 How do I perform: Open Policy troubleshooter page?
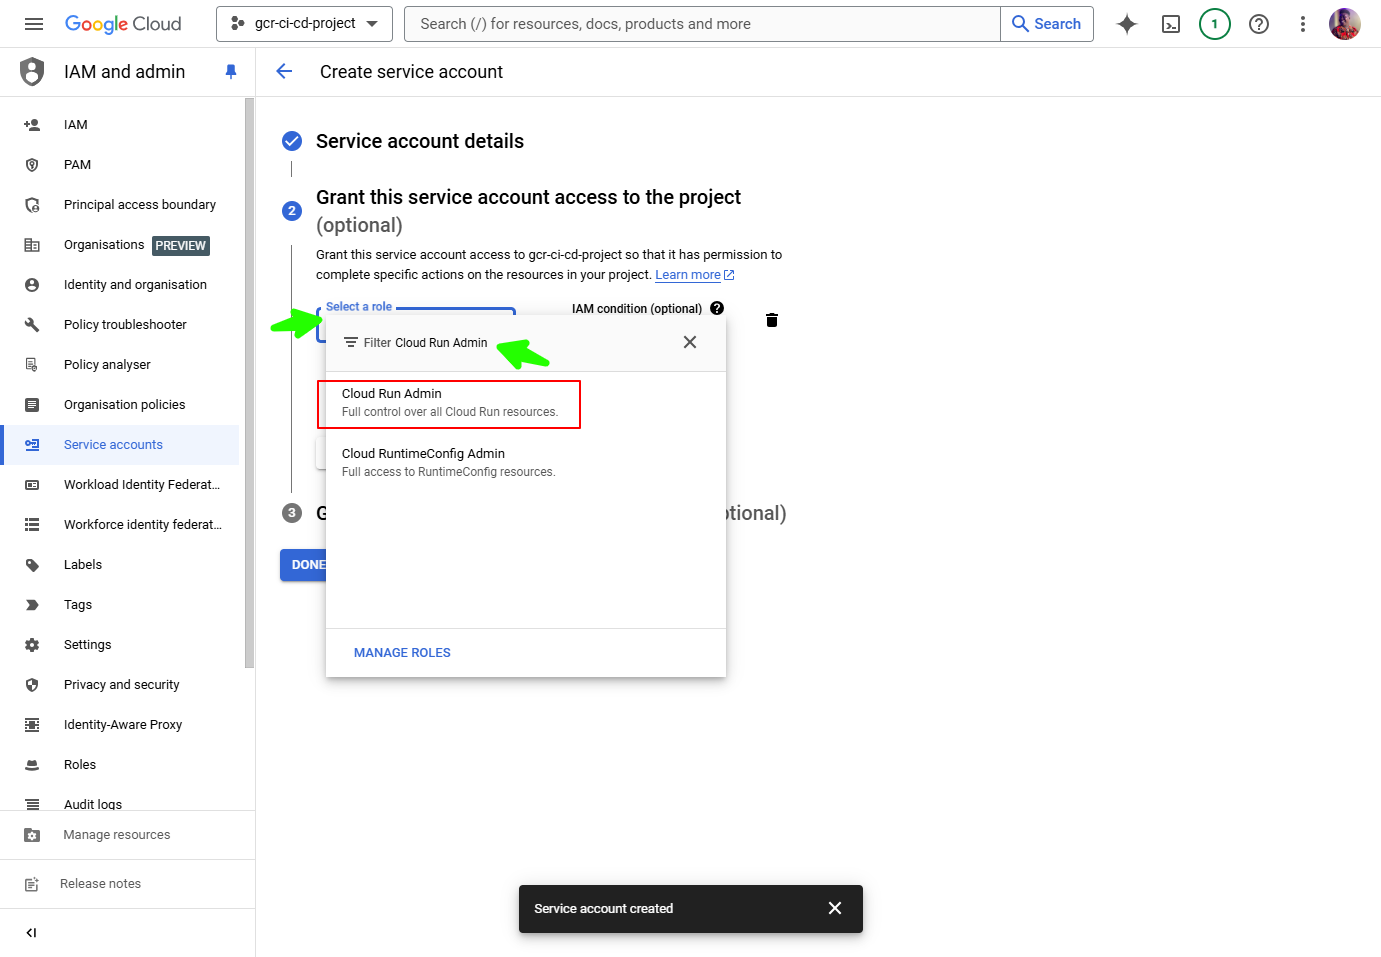pyautogui.click(x=120, y=325)
